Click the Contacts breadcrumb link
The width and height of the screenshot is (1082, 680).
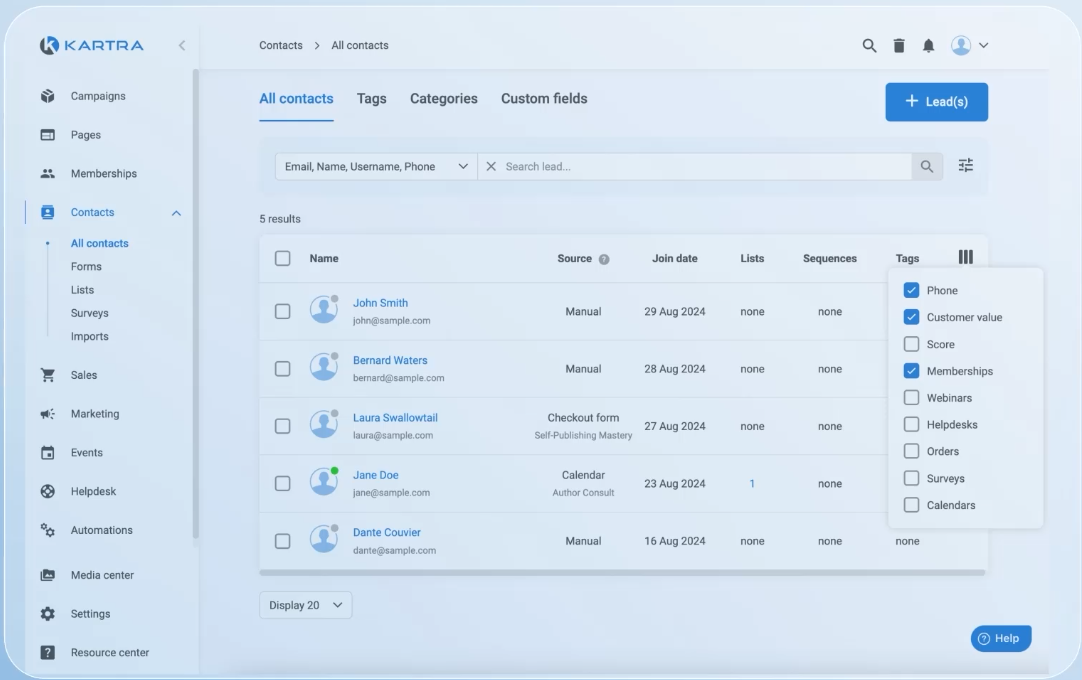tap(281, 46)
